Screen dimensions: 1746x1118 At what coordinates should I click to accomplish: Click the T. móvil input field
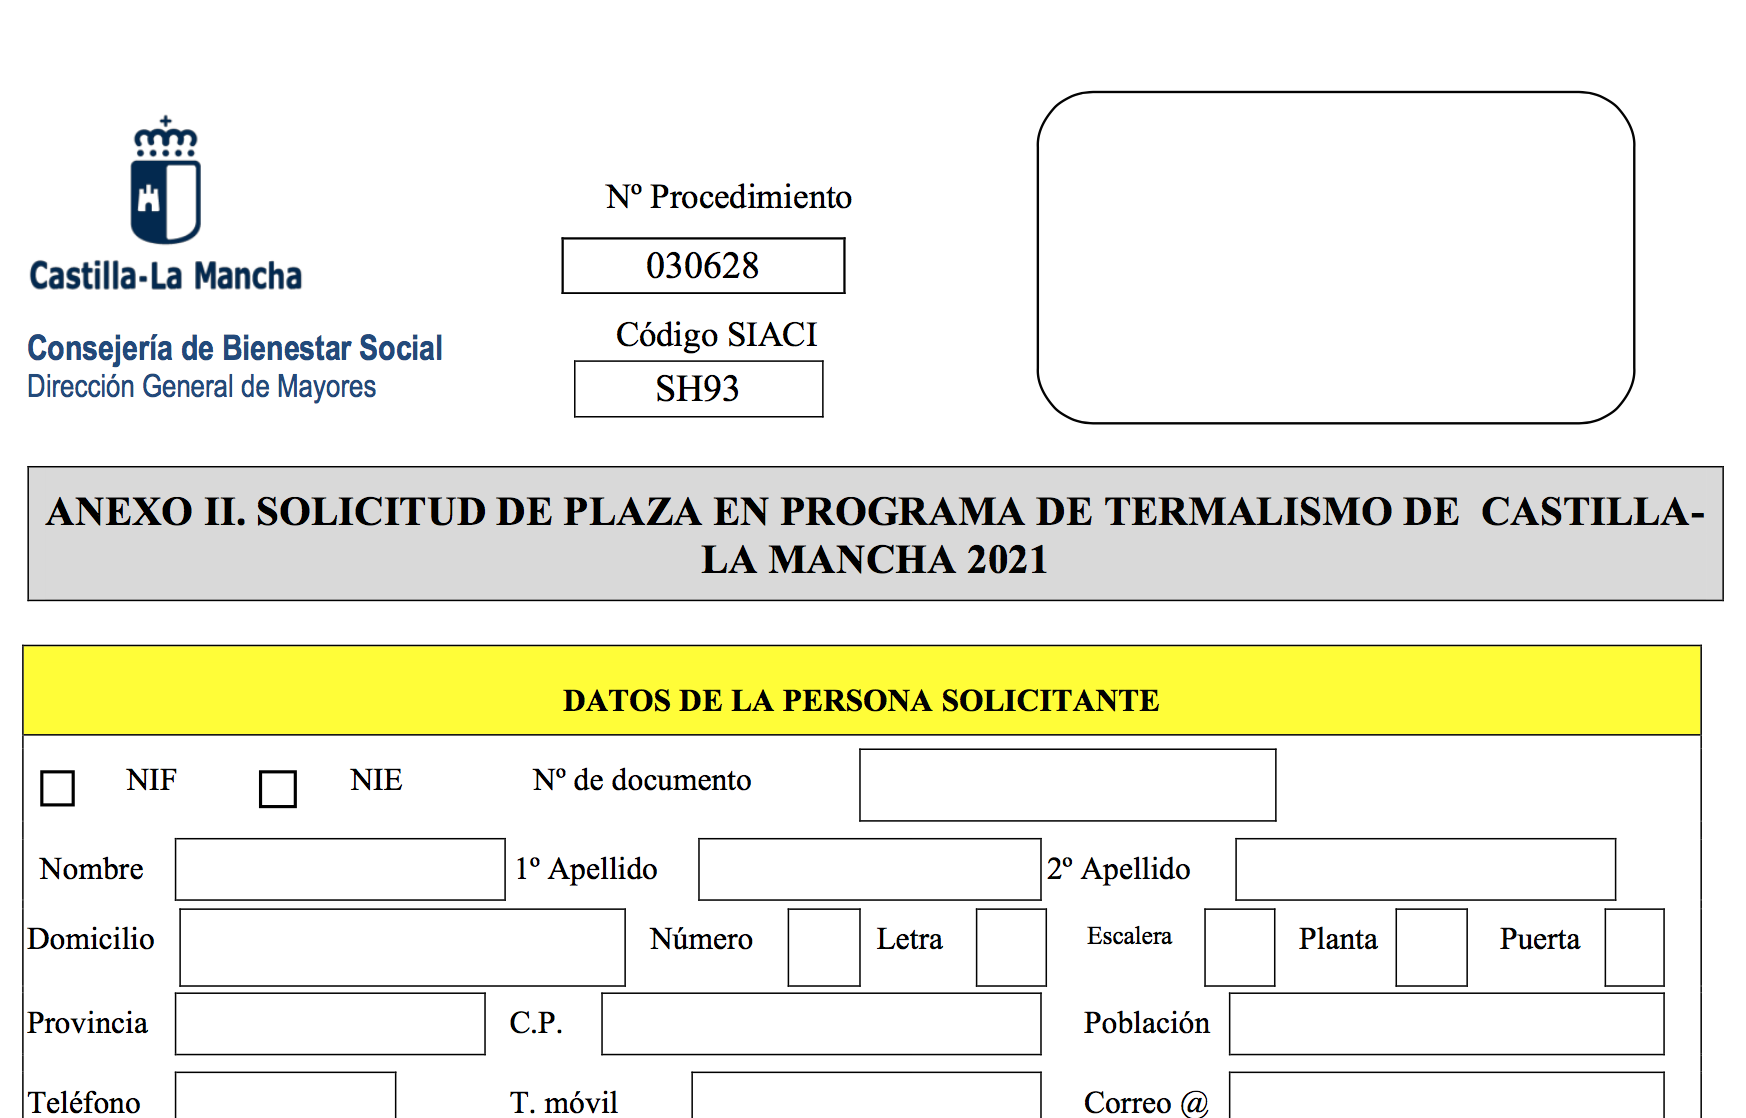point(866,1095)
